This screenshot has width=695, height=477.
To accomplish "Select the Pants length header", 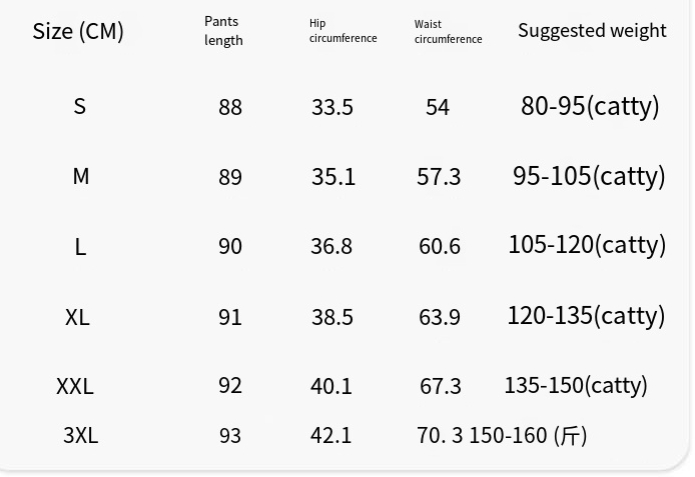I will [x=223, y=31].
